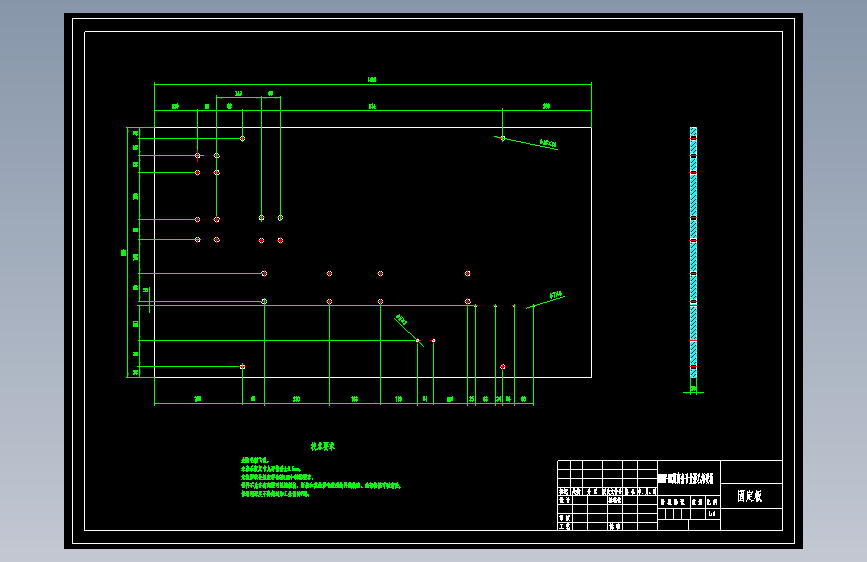
Task: Click the 330 dimension on bottom chain
Action: tap(296, 399)
